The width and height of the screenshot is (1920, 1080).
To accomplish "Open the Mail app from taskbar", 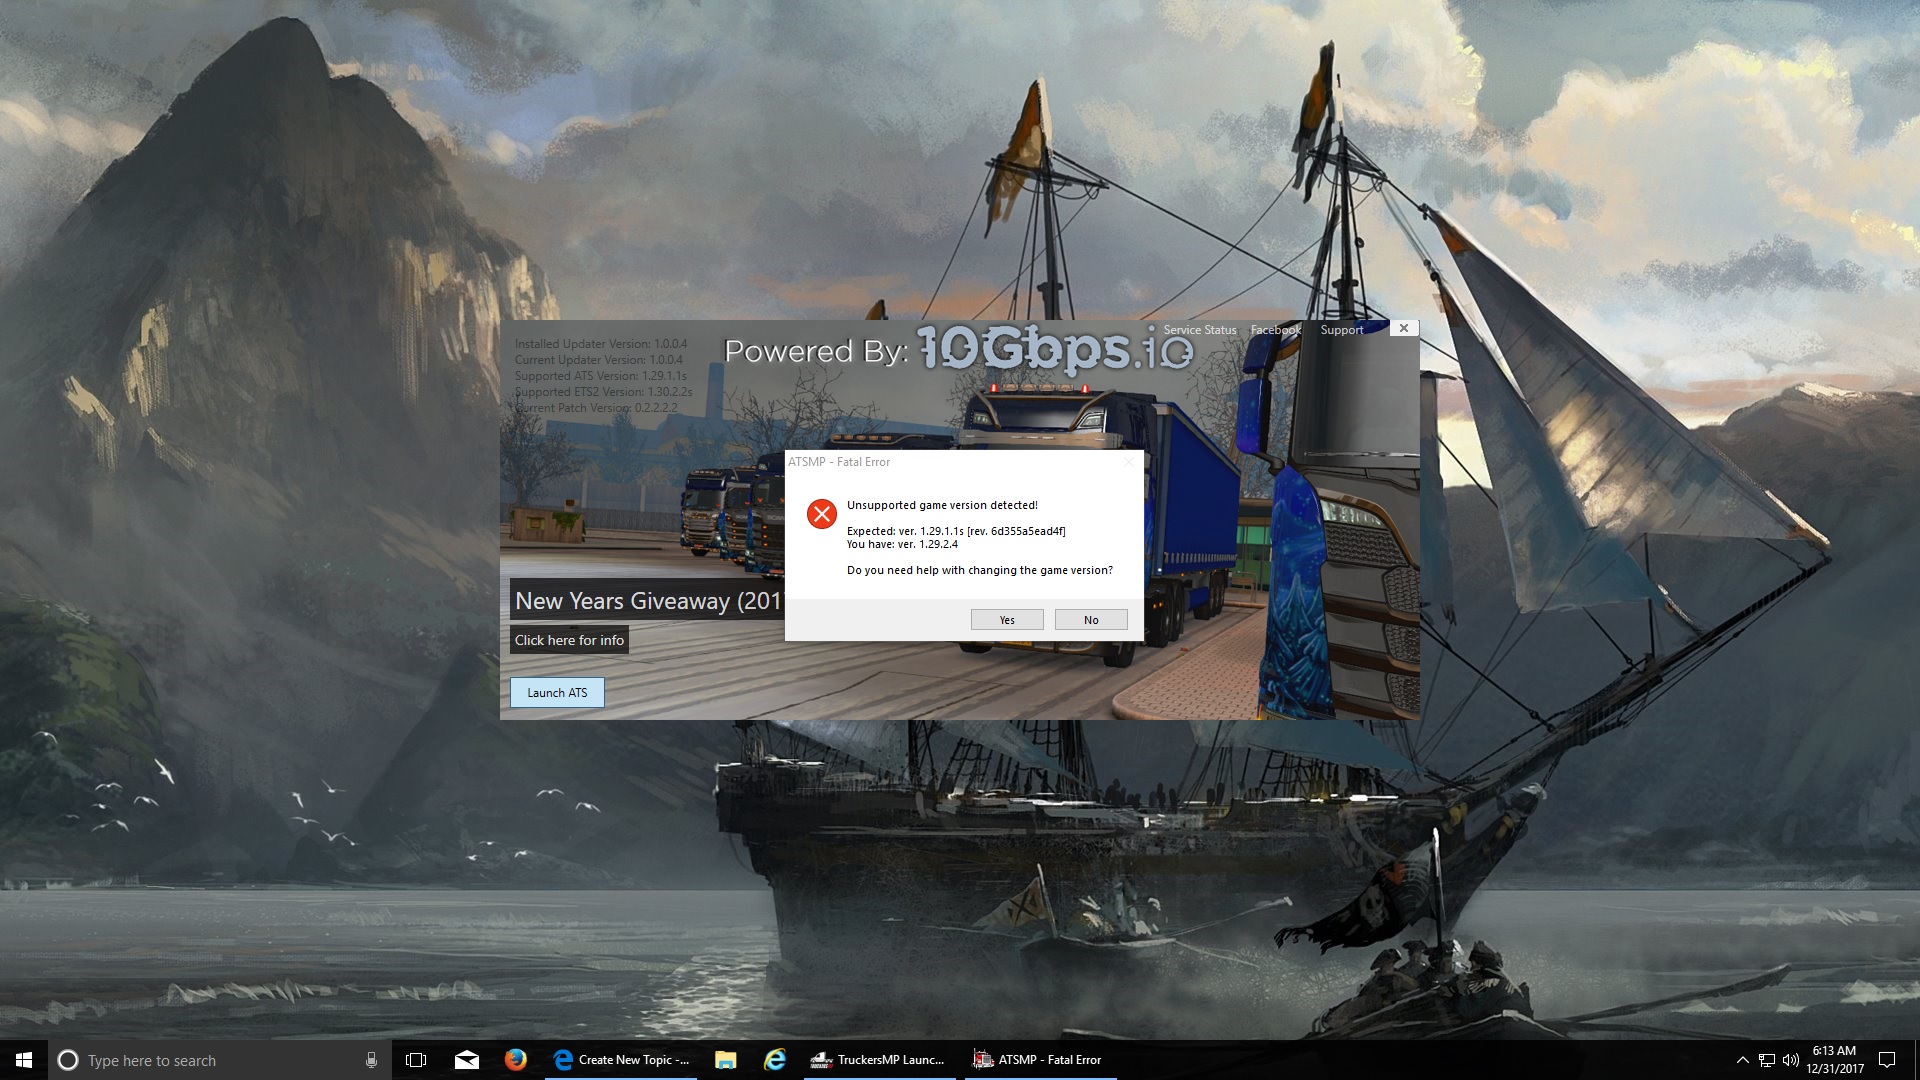I will (466, 1060).
